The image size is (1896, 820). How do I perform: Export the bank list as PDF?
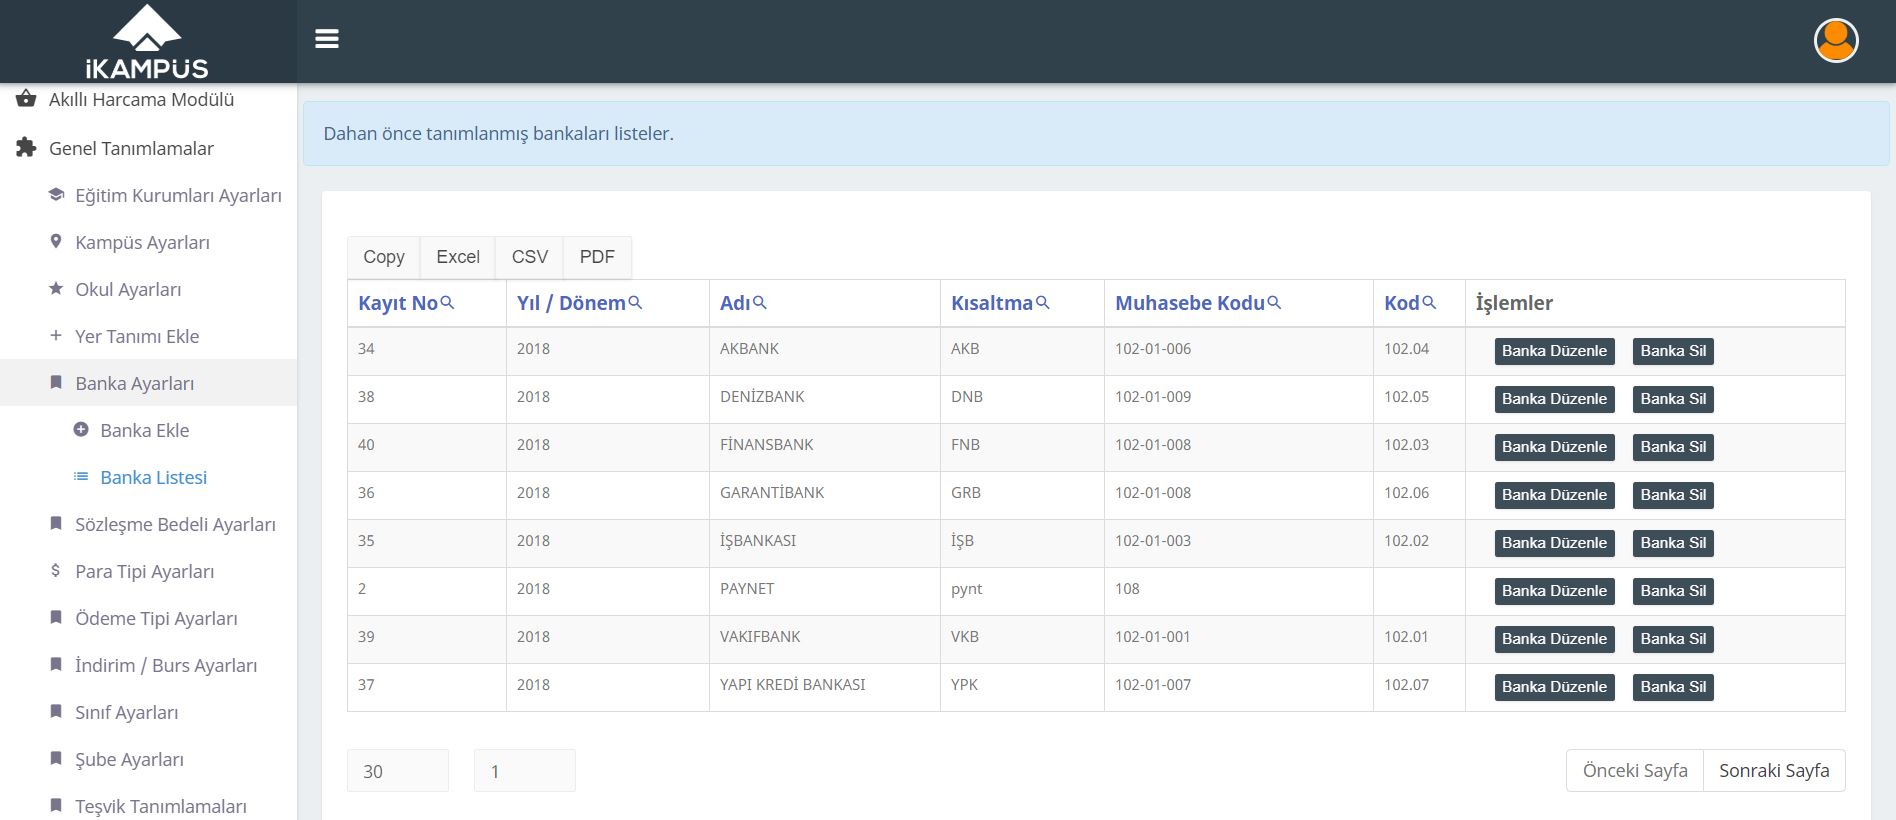tap(597, 257)
